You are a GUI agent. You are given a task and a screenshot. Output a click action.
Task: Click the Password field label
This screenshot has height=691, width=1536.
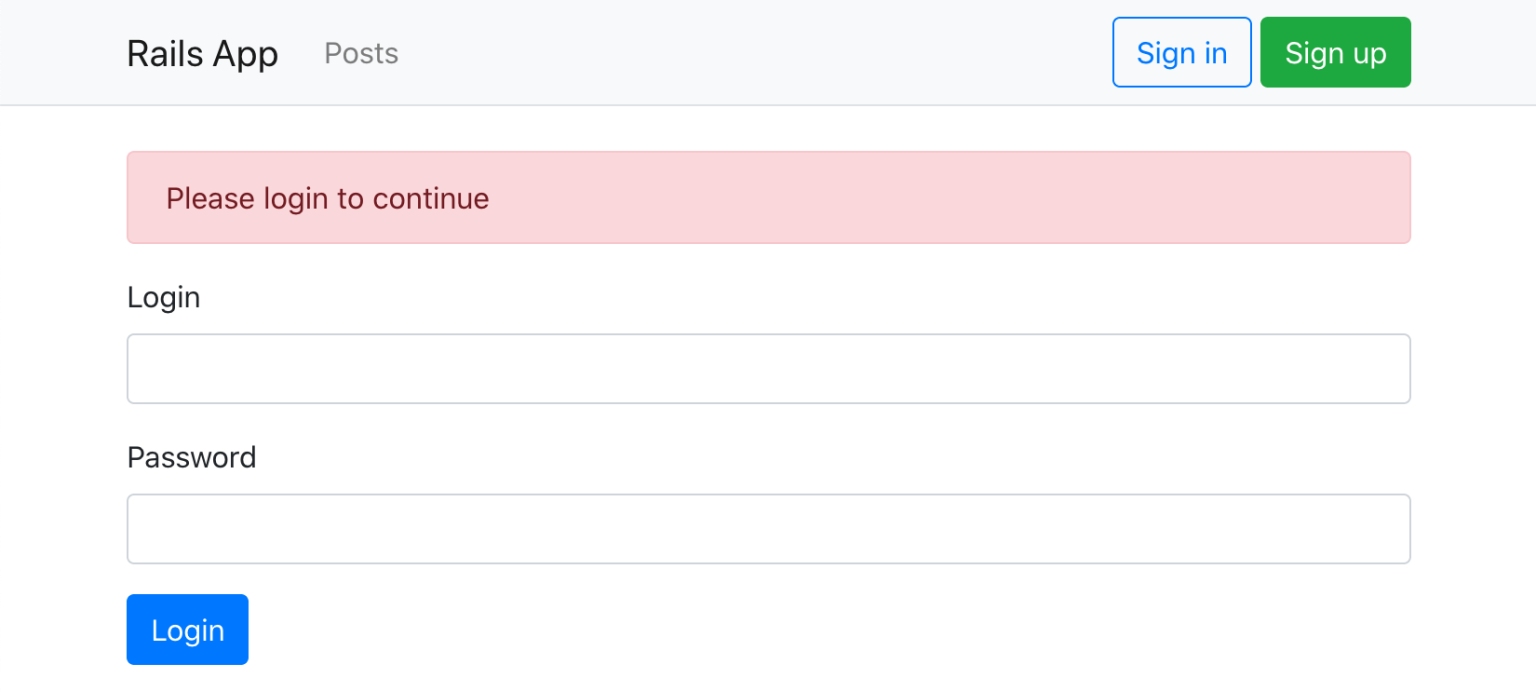click(191, 457)
